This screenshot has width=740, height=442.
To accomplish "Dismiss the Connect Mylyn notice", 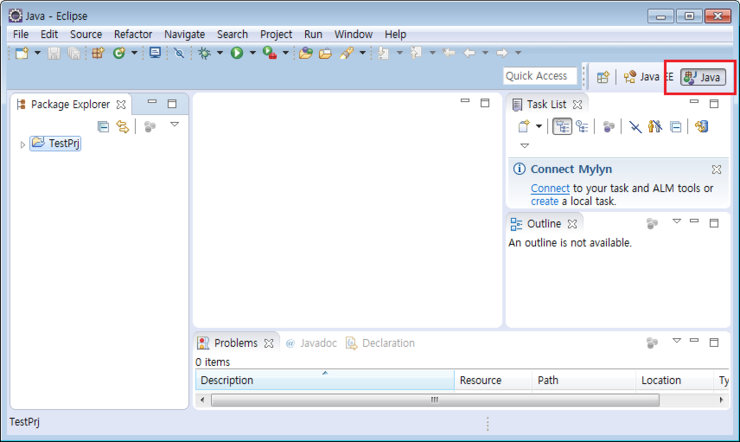I will click(x=716, y=169).
